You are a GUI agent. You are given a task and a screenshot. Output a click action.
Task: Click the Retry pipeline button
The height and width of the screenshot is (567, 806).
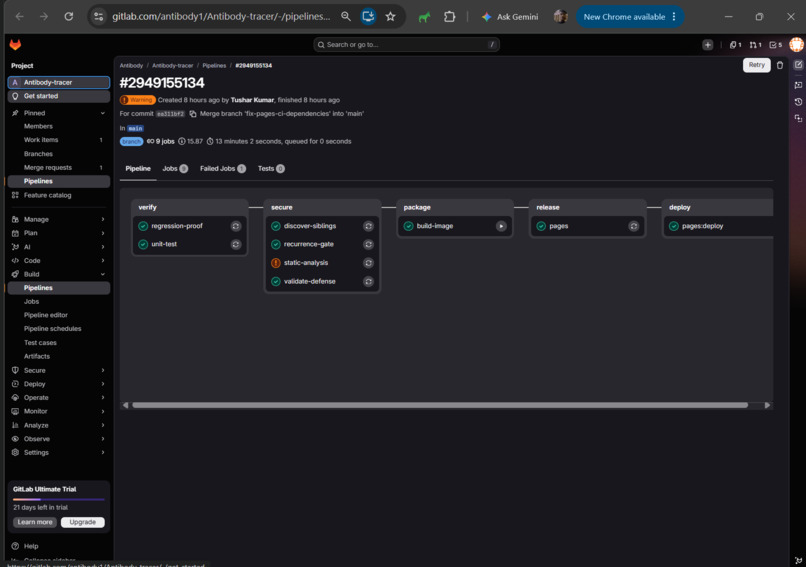pyautogui.click(x=756, y=65)
